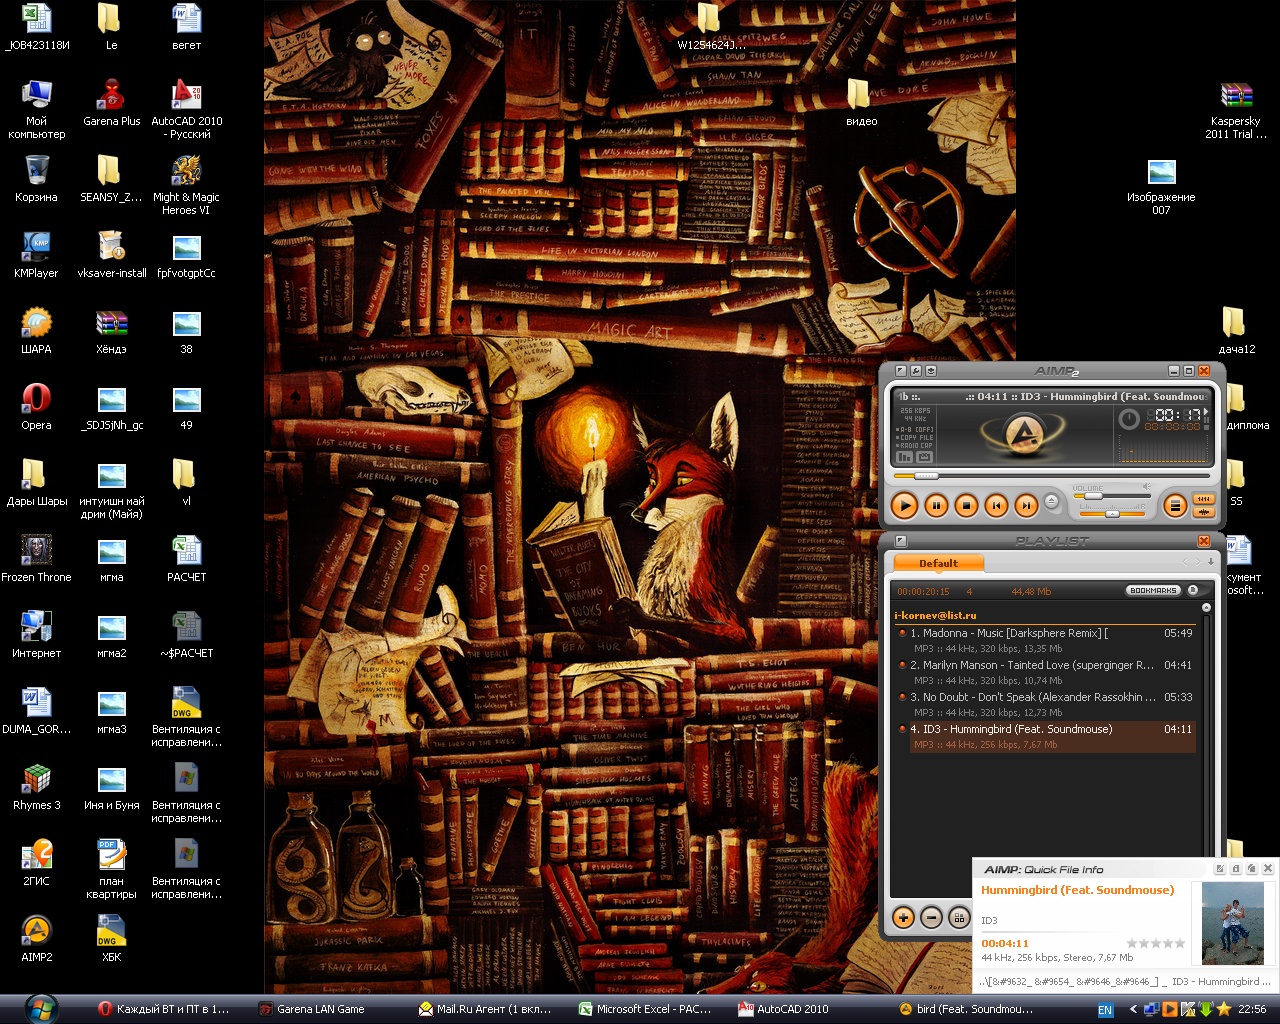The height and width of the screenshot is (1024, 1280).
Task: Click the lock icon in Quick File Info
Action: [x=1236, y=869]
